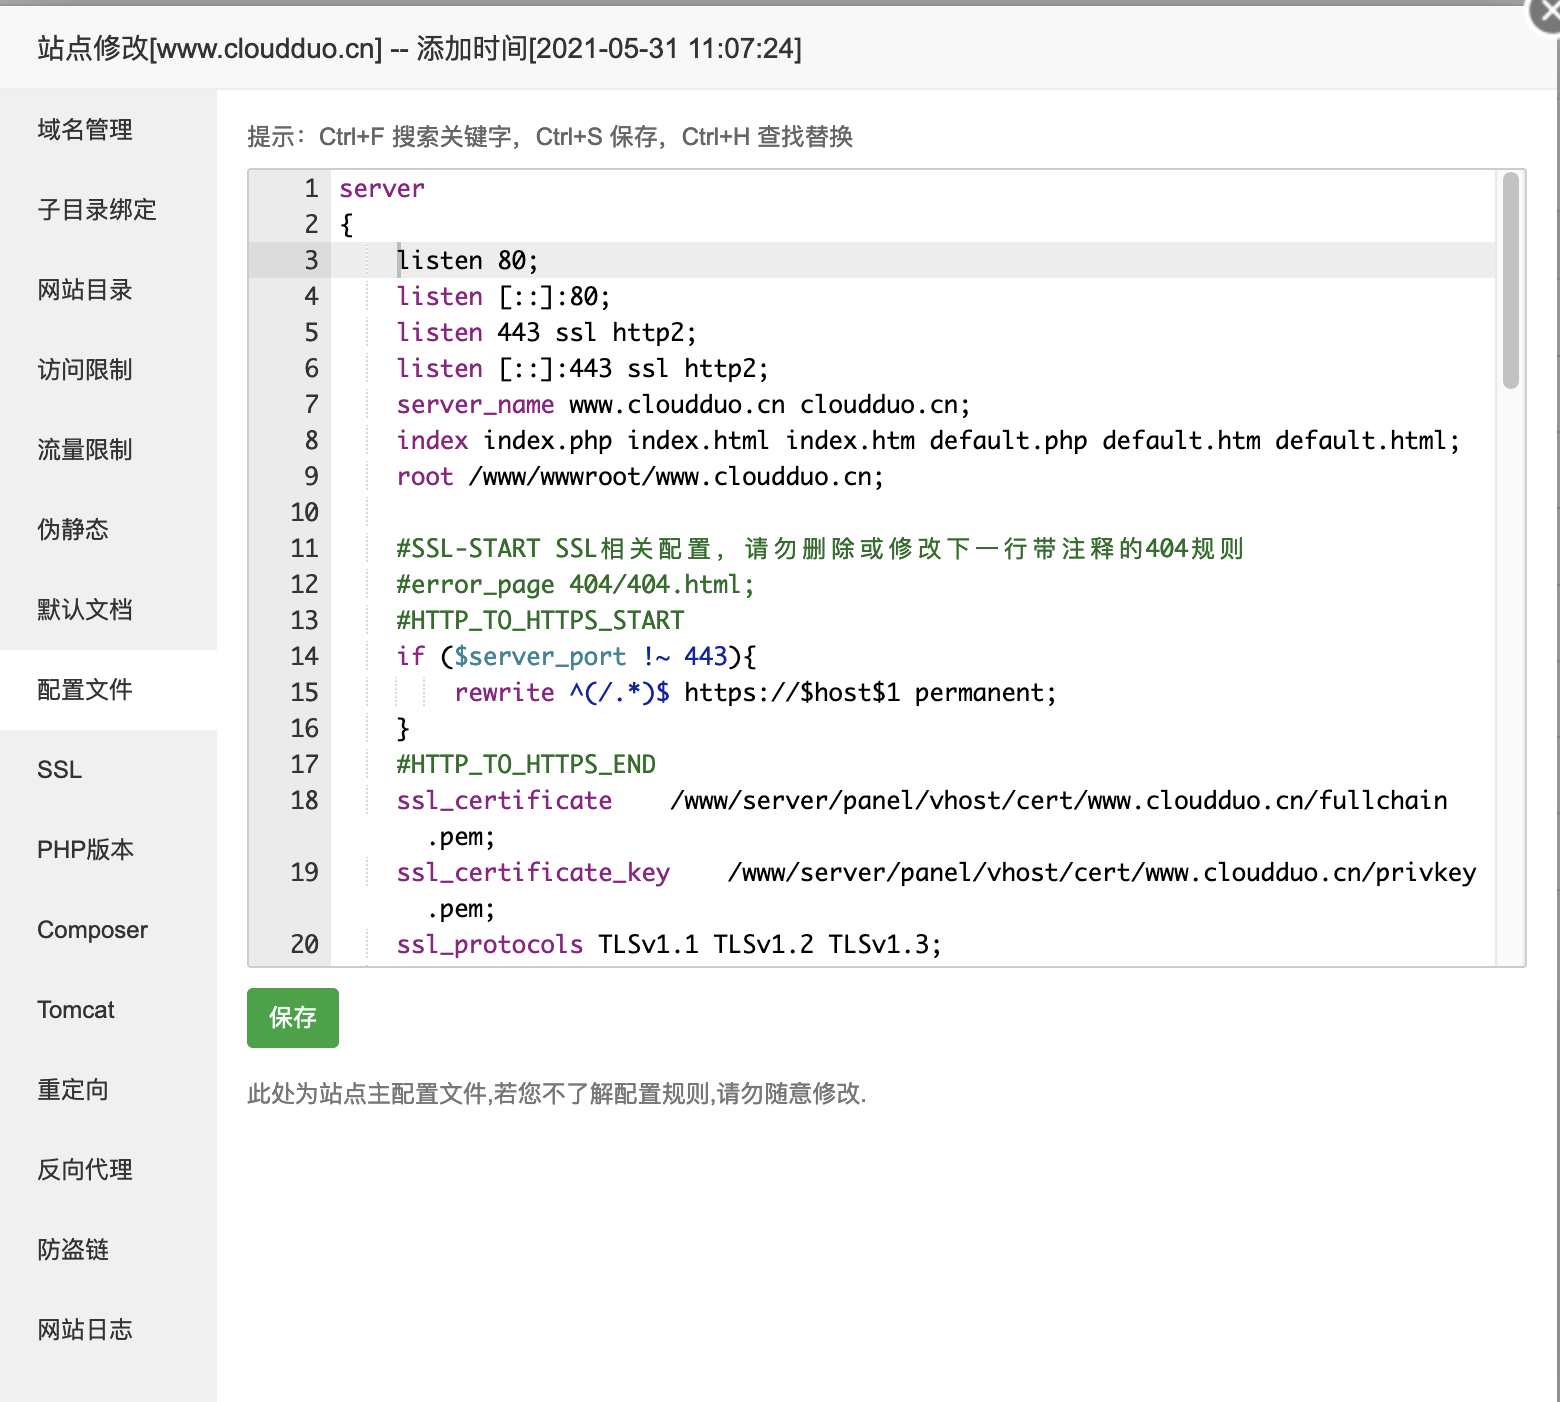
Task: Open the PHP版本 tab
Action: tap(108, 850)
